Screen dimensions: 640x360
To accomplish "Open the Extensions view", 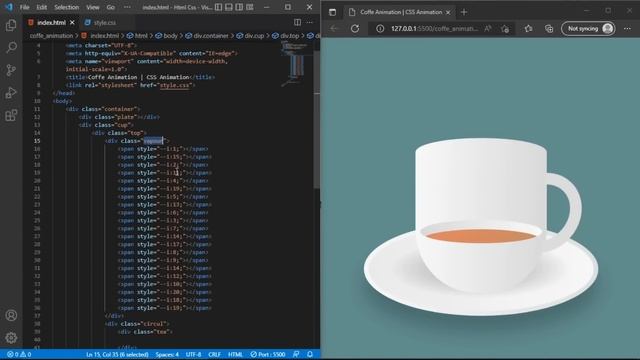I will click(x=11, y=115).
